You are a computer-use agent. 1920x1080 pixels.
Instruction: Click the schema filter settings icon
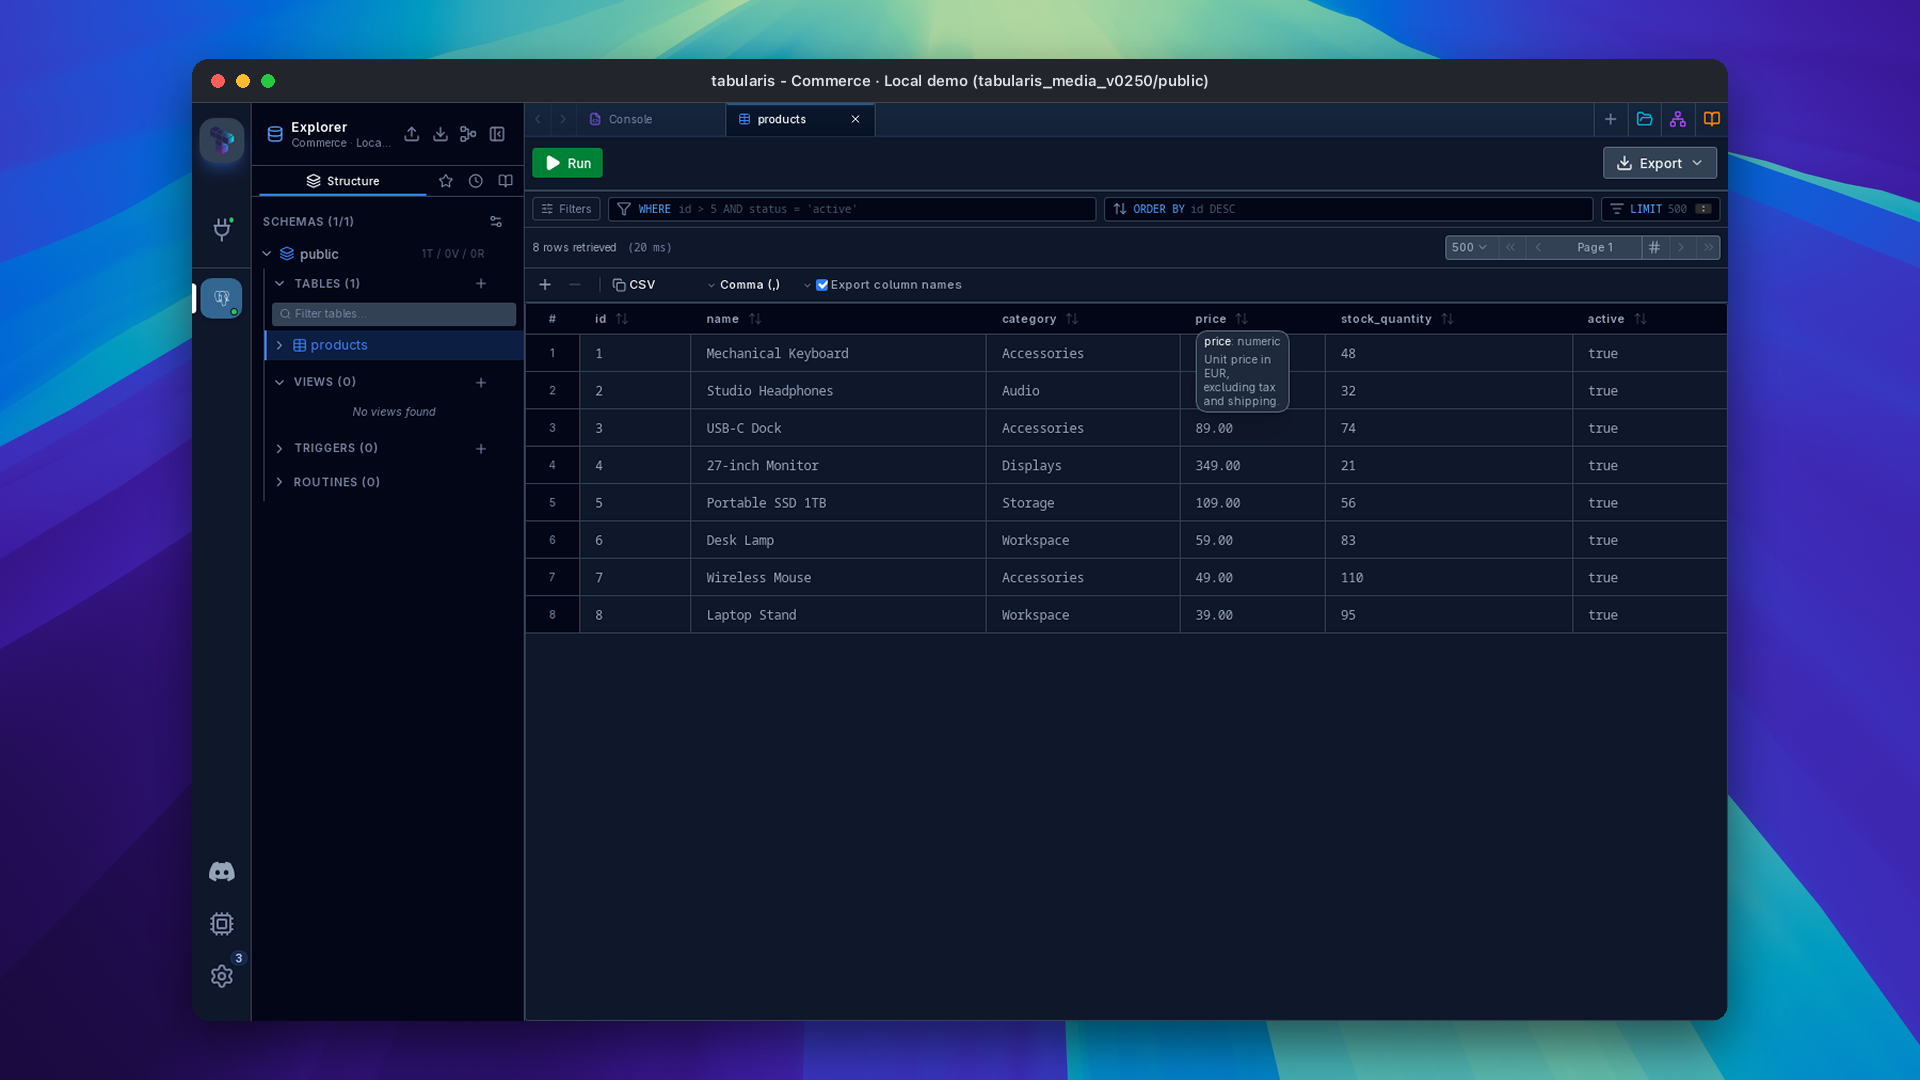[x=496, y=222]
